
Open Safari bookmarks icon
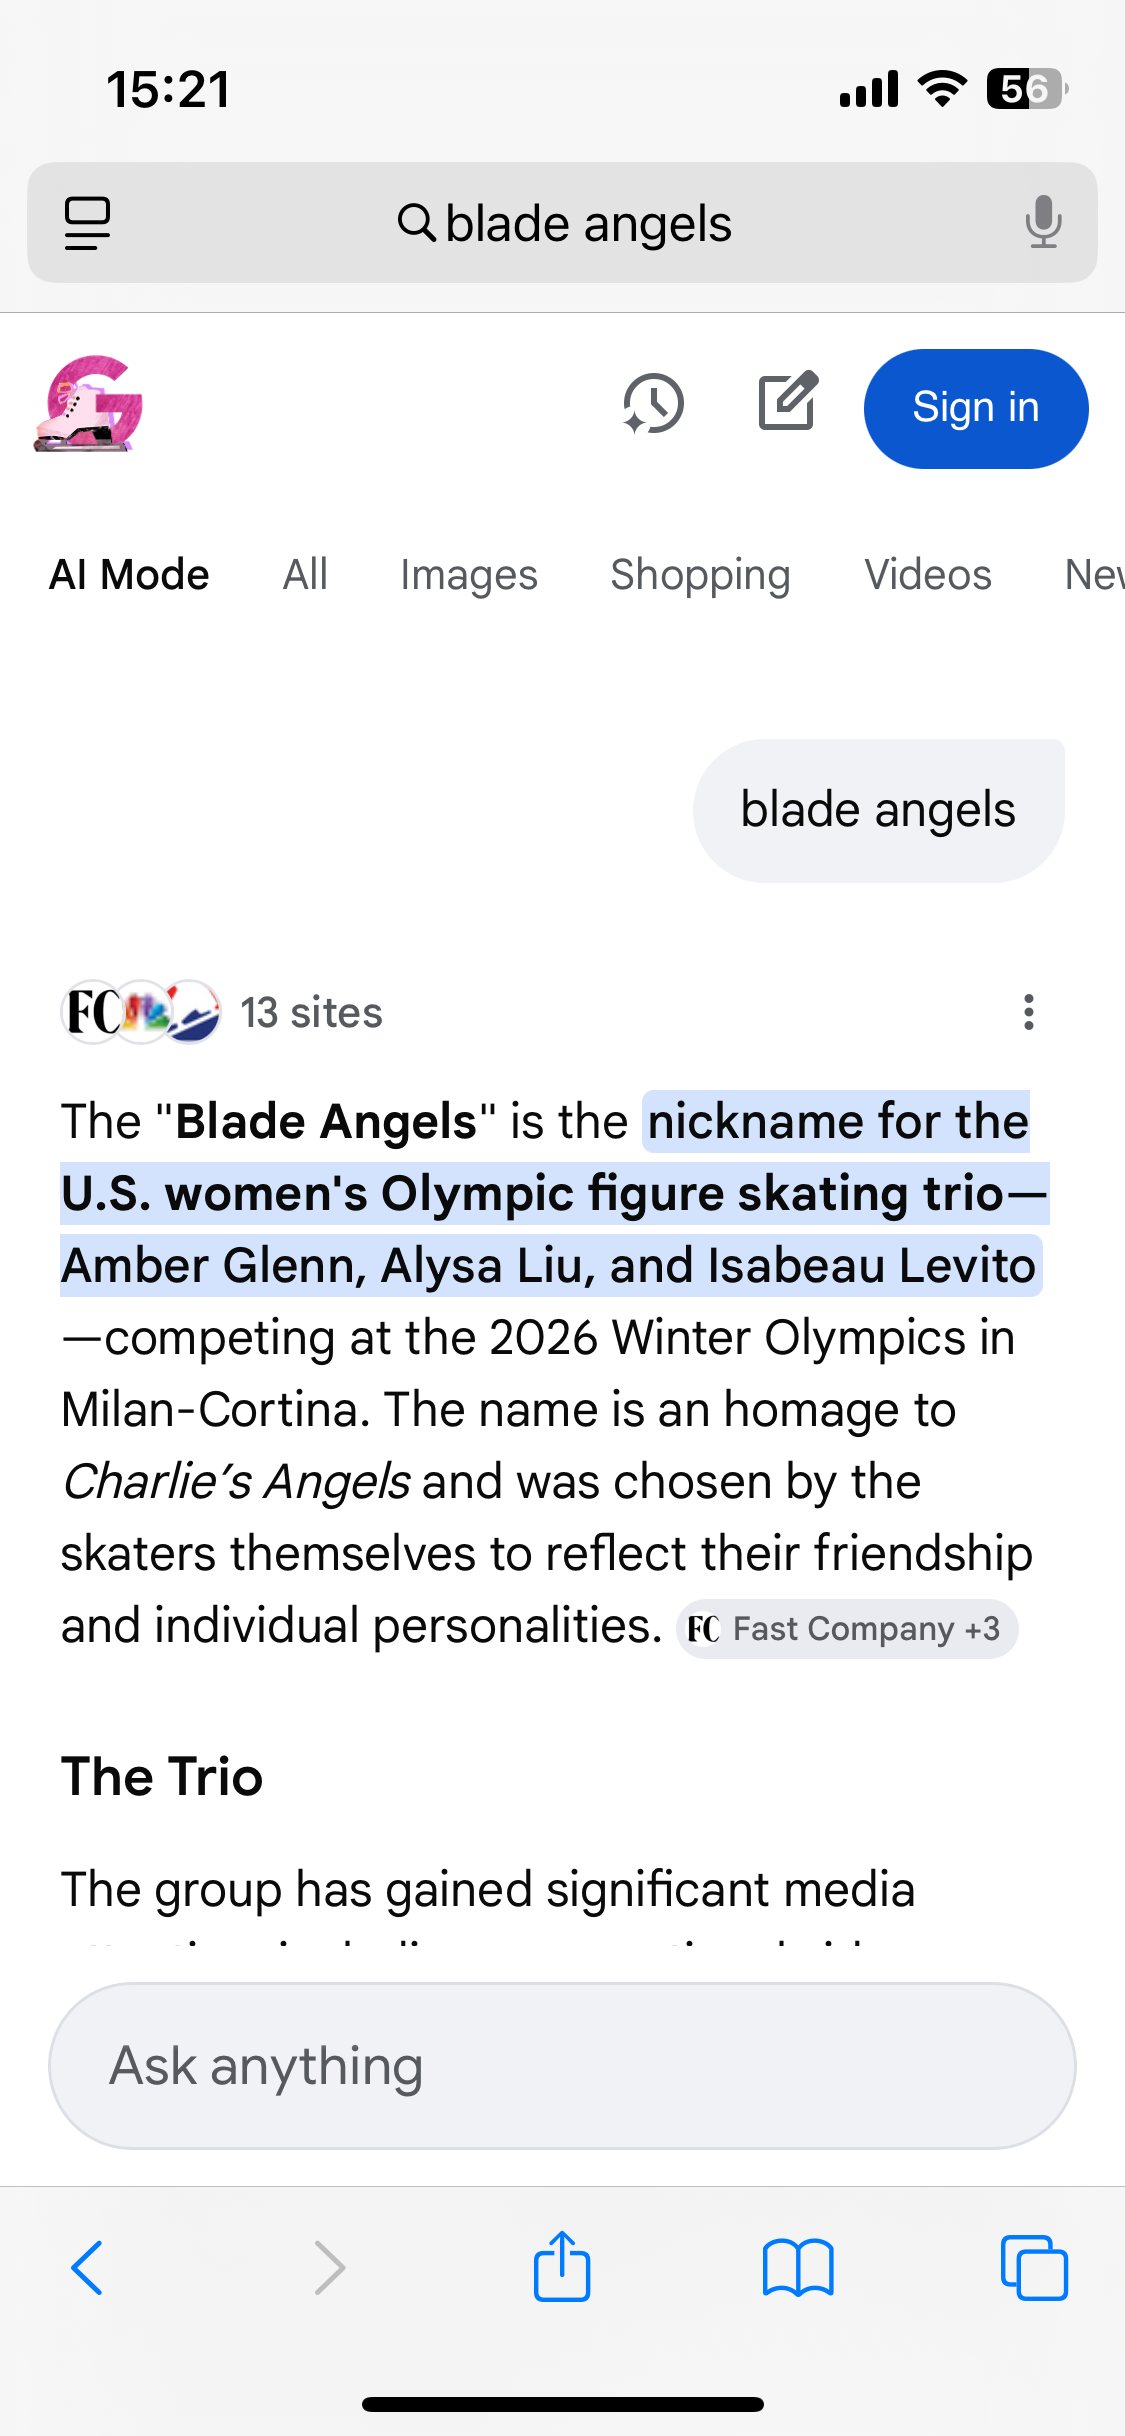click(x=797, y=2267)
